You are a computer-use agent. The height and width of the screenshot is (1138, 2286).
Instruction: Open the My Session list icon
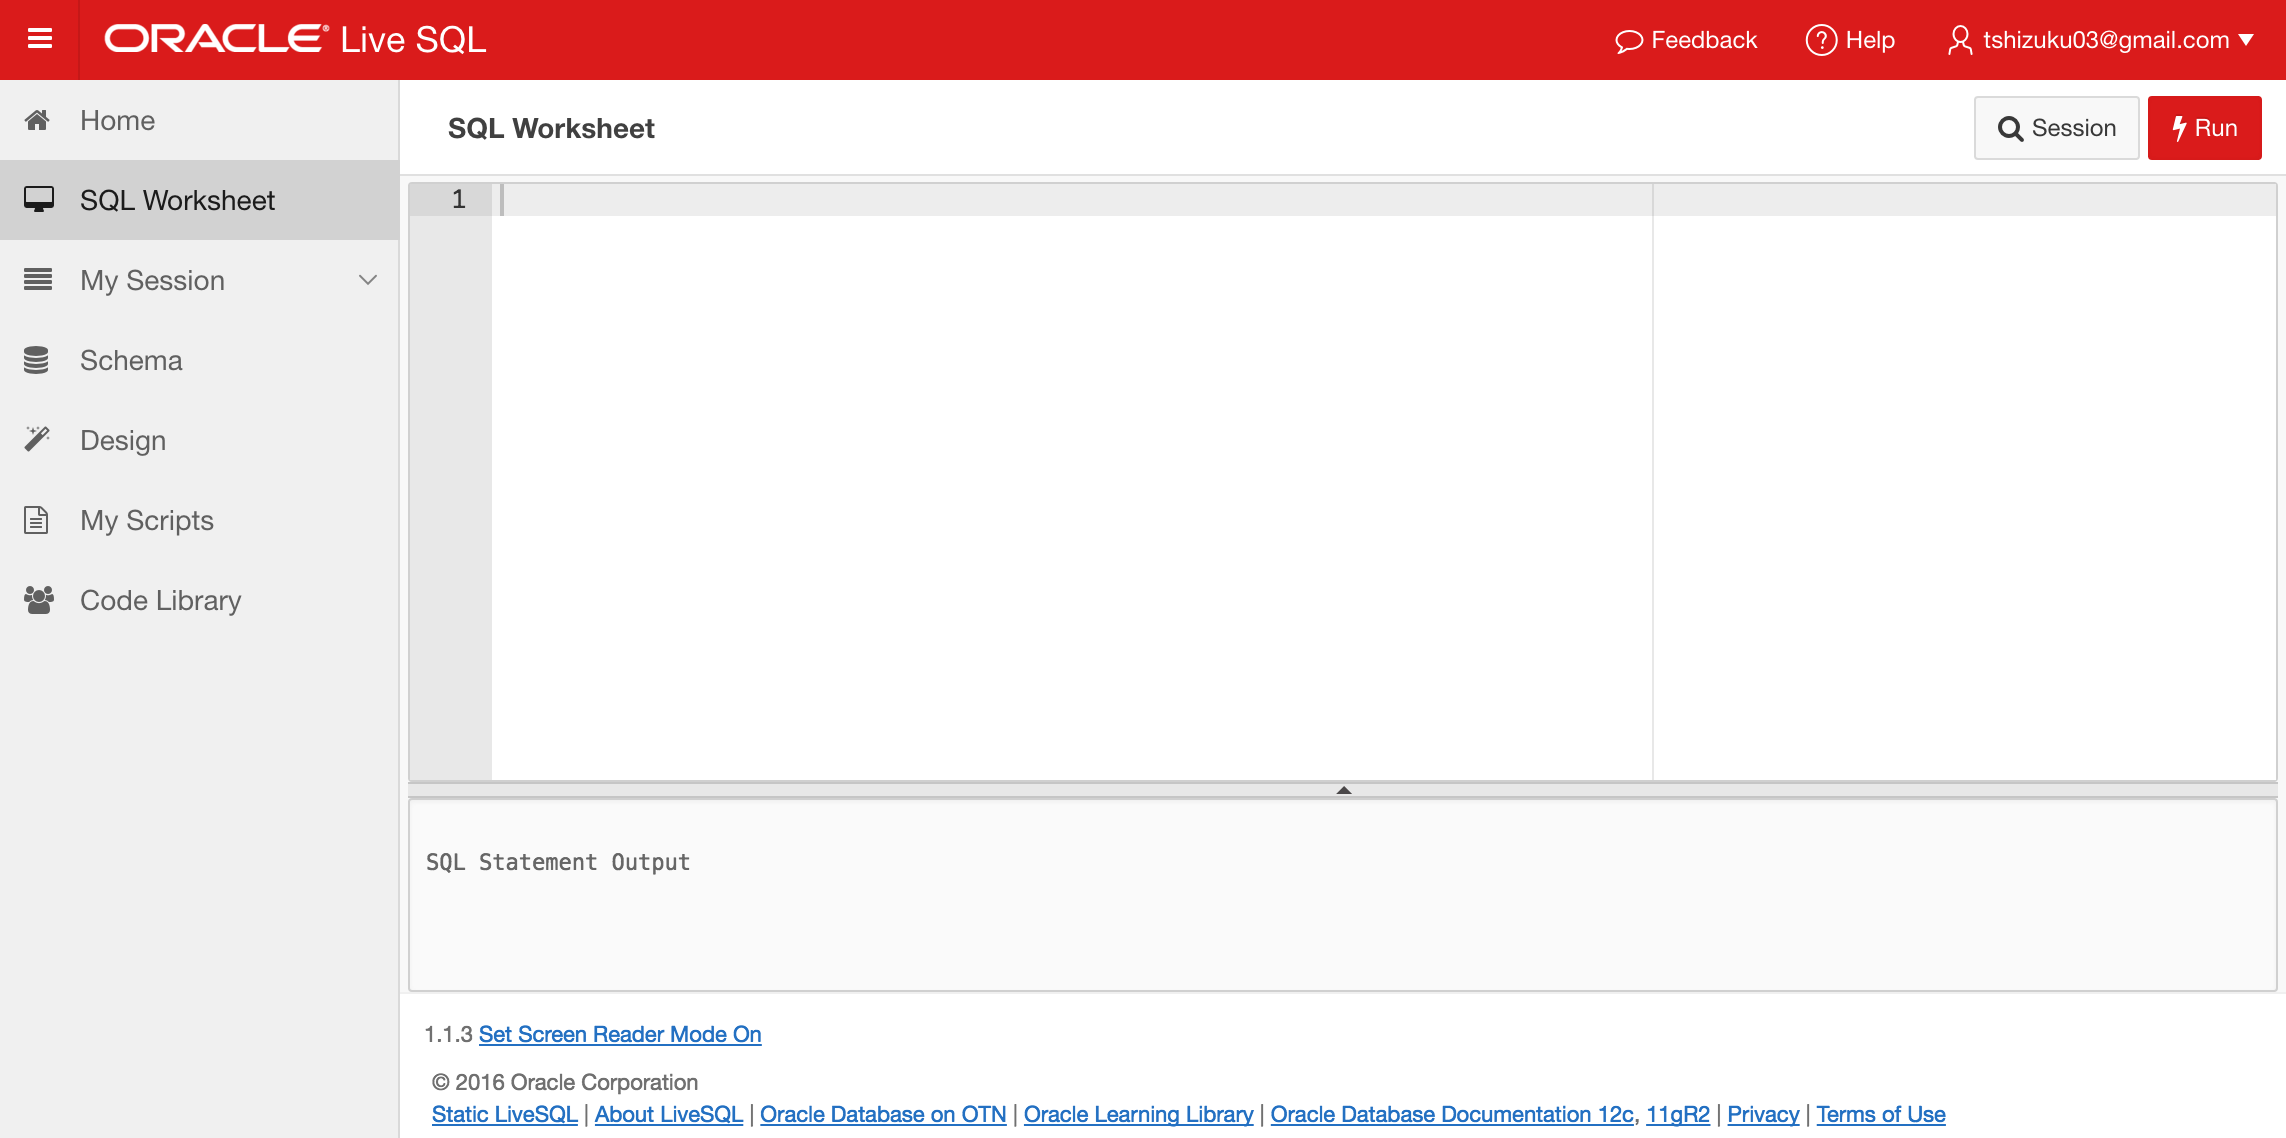(x=38, y=280)
